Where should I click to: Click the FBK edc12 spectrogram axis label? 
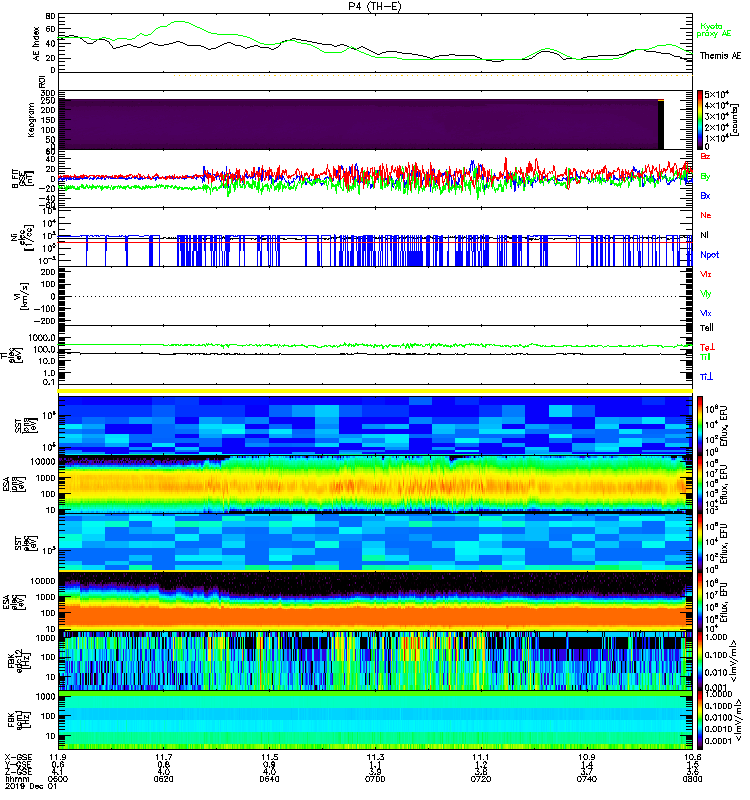click(19, 660)
